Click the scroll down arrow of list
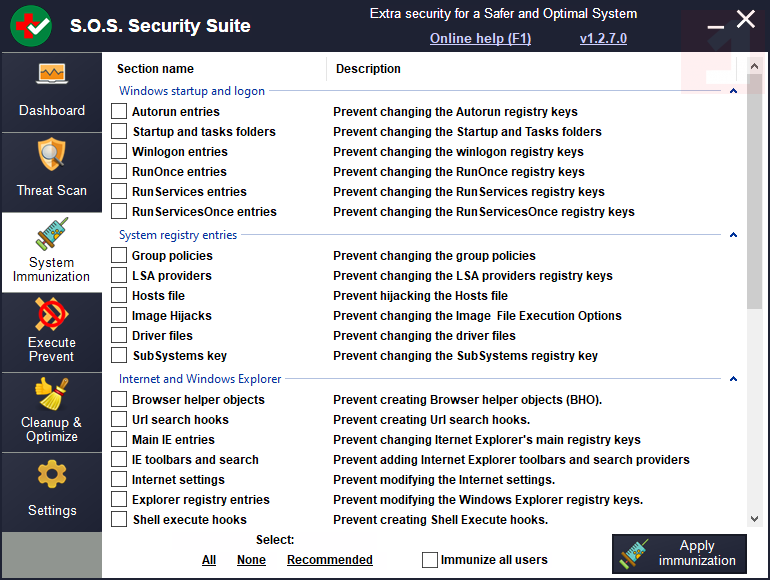Image resolution: width=770 pixels, height=580 pixels. (x=755, y=519)
